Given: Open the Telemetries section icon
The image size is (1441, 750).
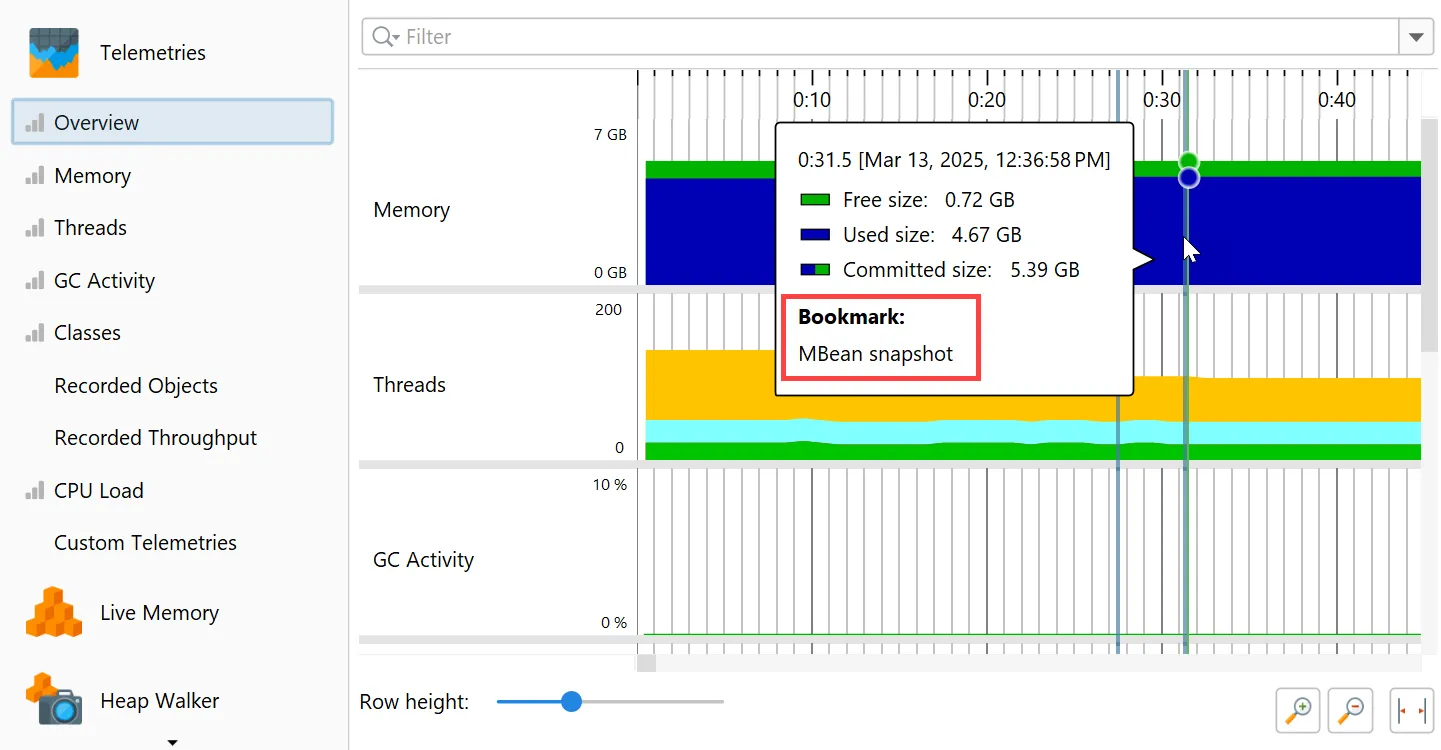Looking at the screenshot, I should coord(54,53).
